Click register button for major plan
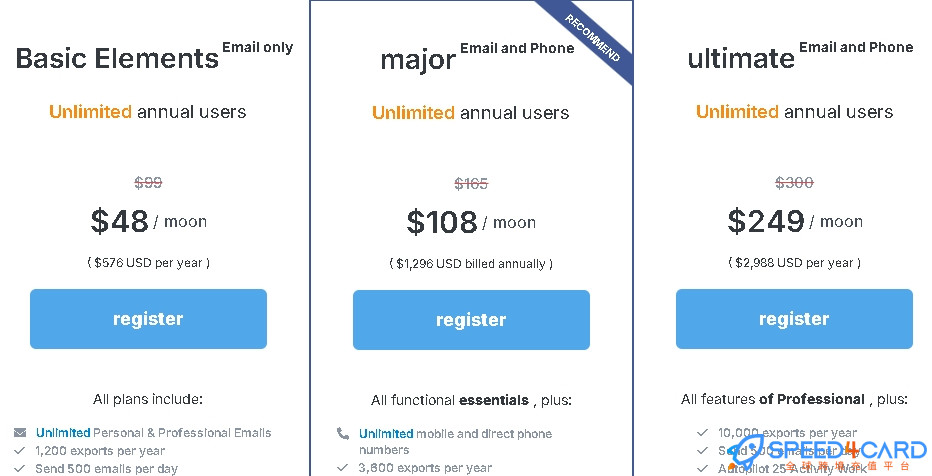The height and width of the screenshot is (476, 932). coord(471,320)
